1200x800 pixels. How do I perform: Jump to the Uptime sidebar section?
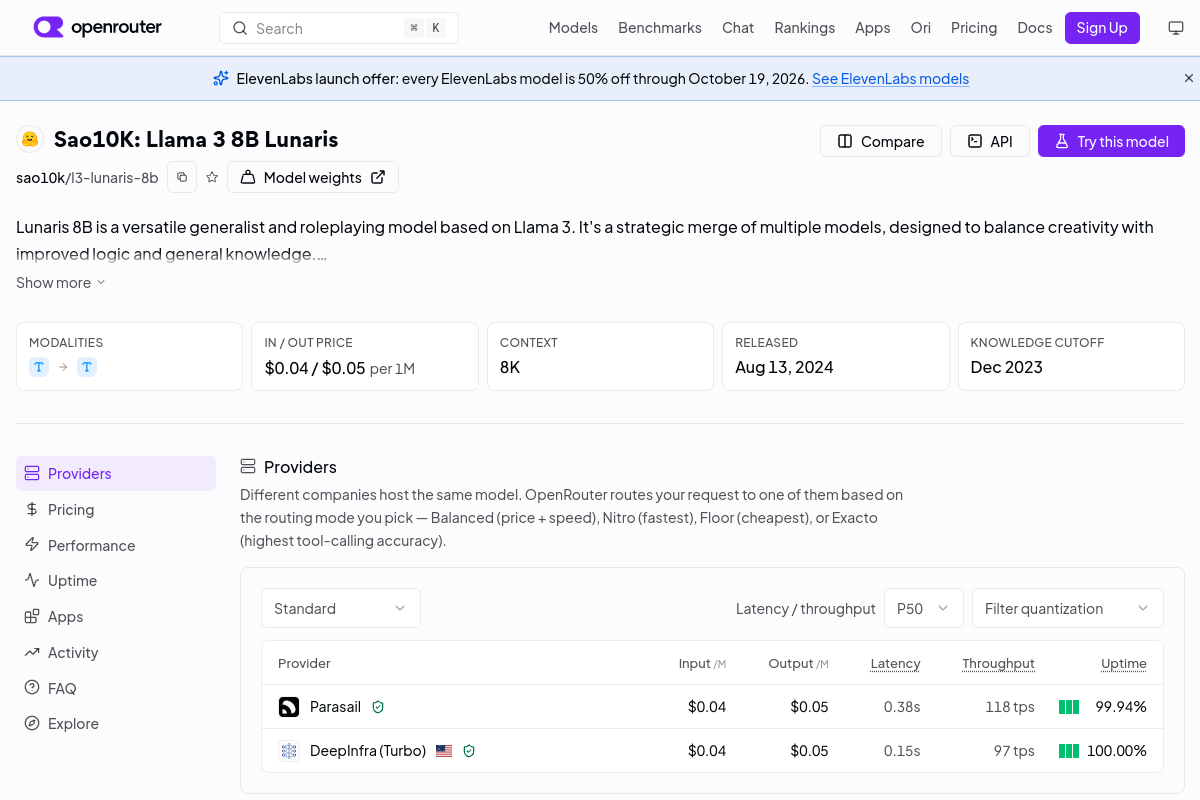tap(116, 581)
